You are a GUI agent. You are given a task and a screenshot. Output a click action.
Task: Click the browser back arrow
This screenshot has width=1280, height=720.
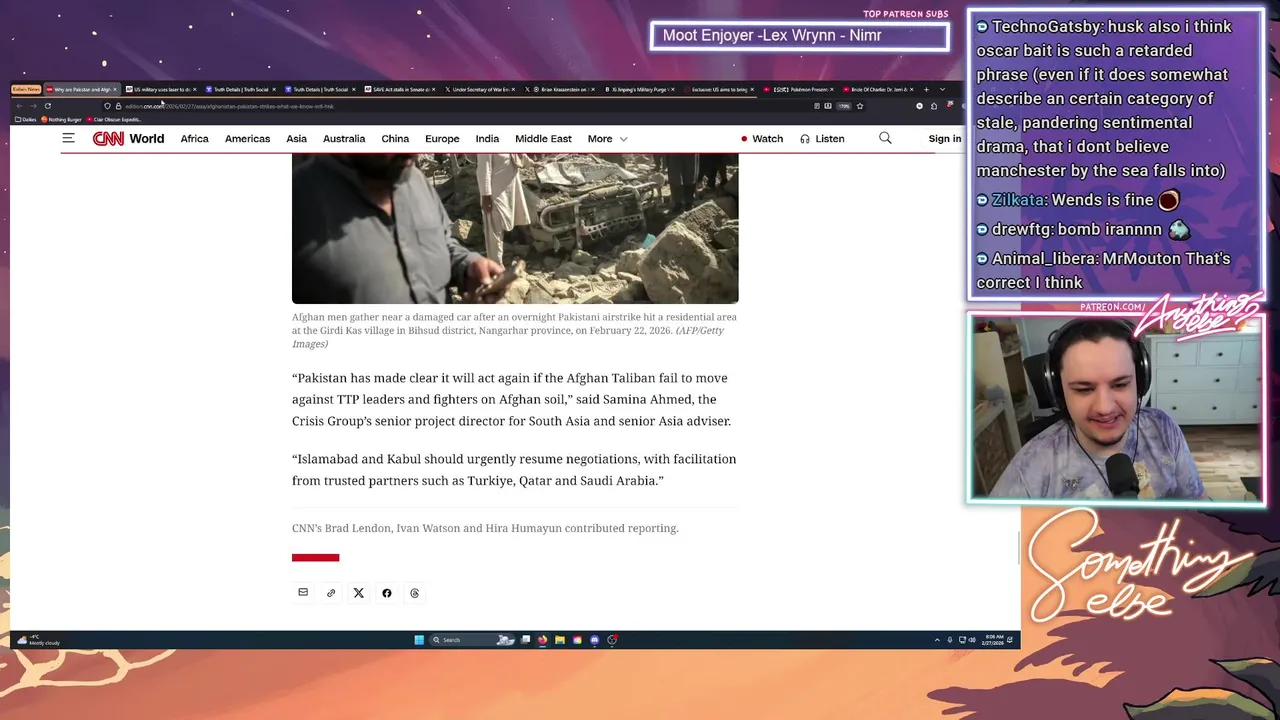19,106
